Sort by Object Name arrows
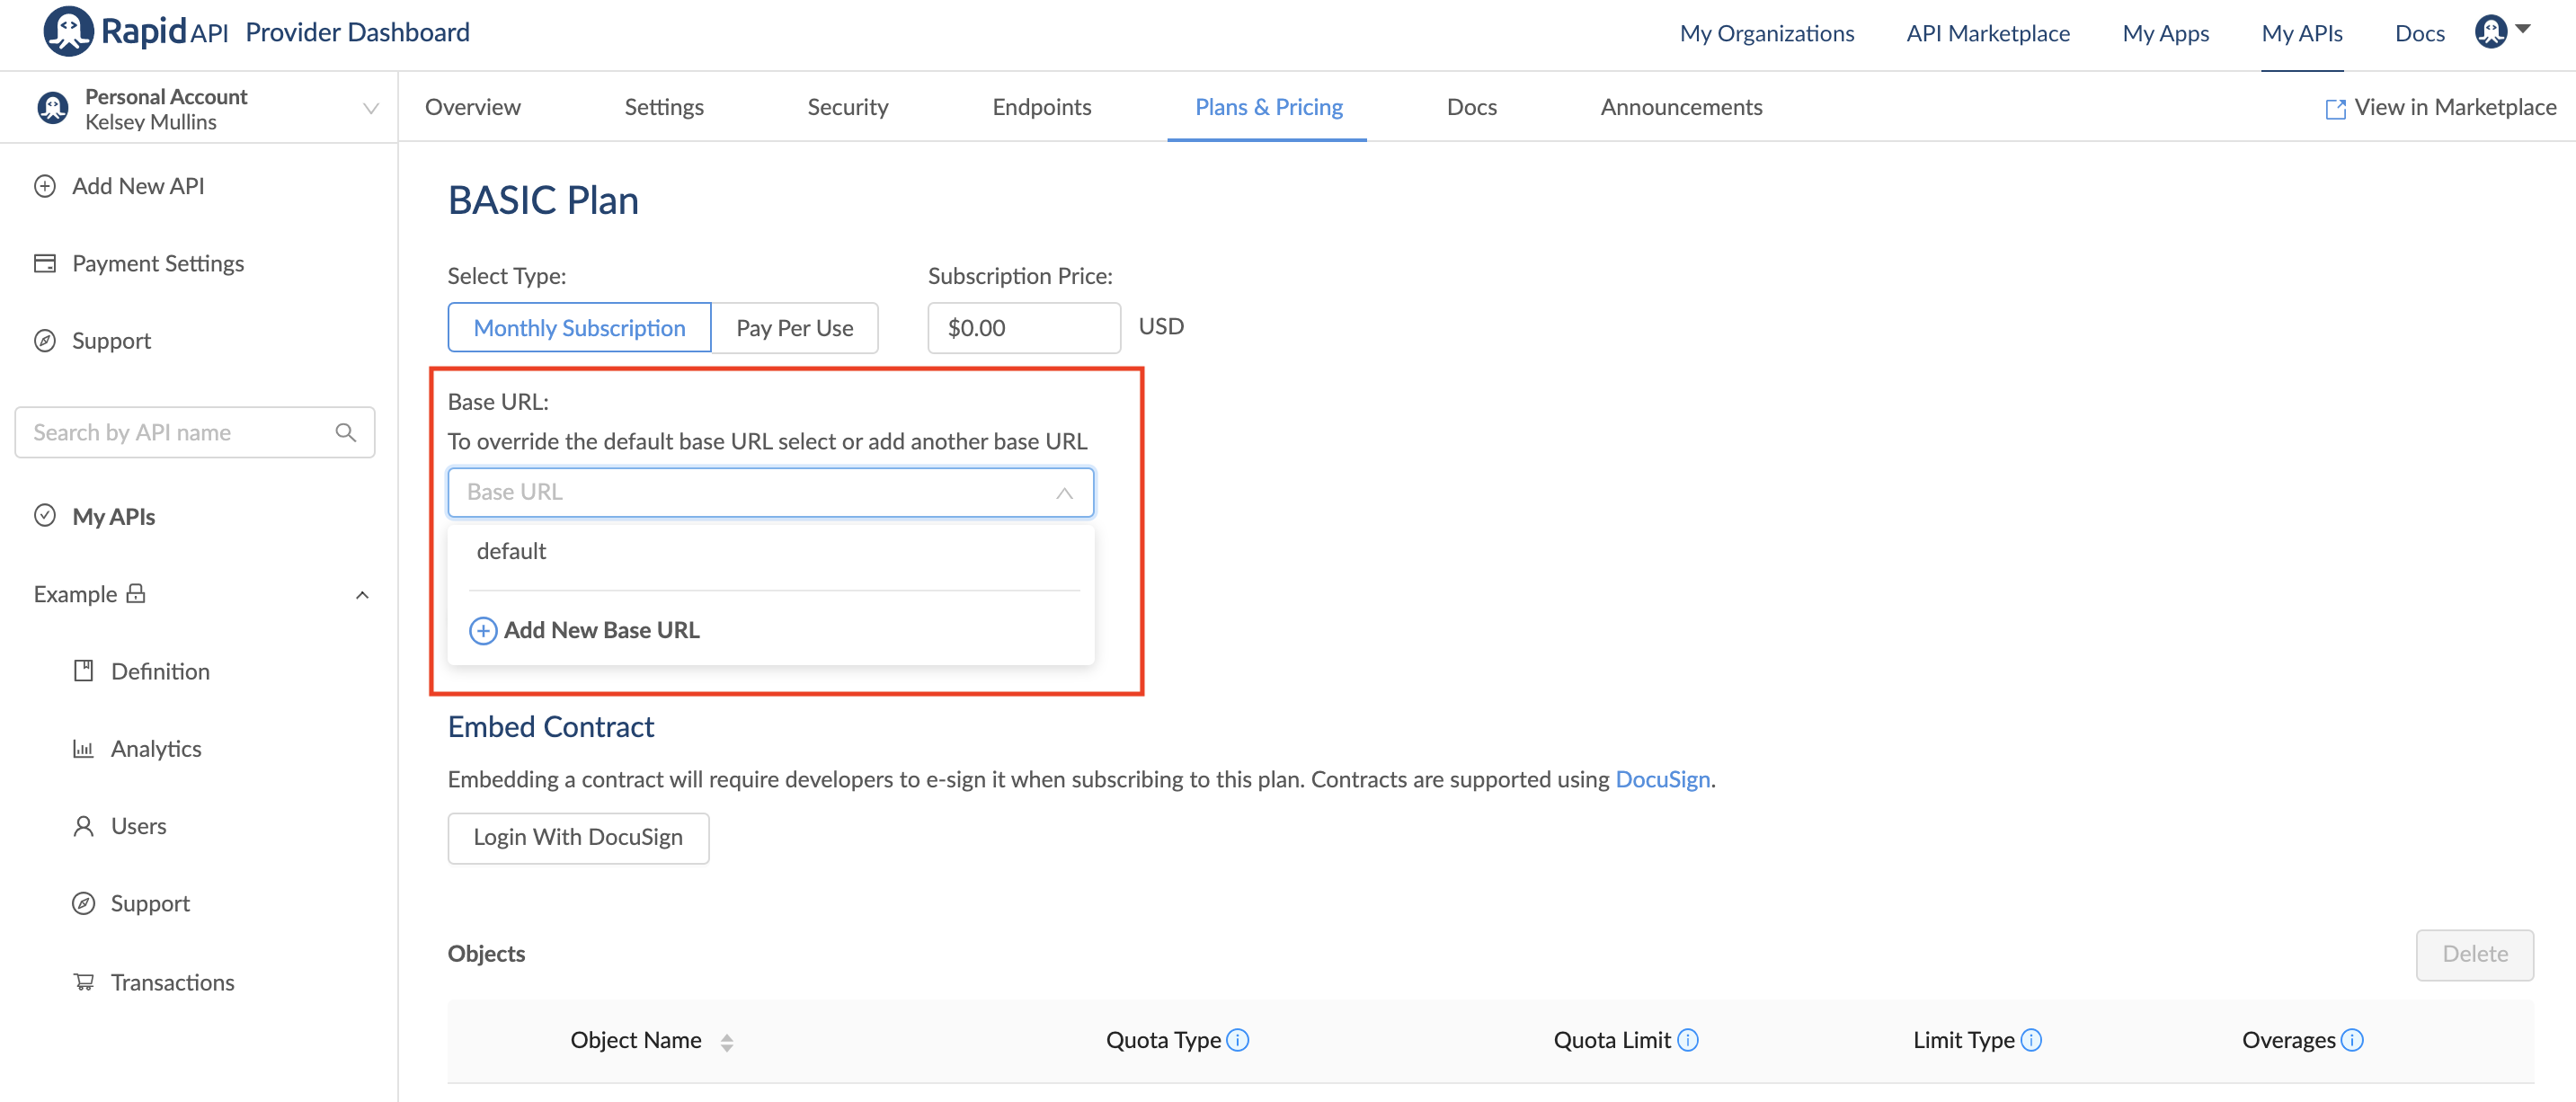This screenshot has width=2576, height=1102. tap(727, 1042)
